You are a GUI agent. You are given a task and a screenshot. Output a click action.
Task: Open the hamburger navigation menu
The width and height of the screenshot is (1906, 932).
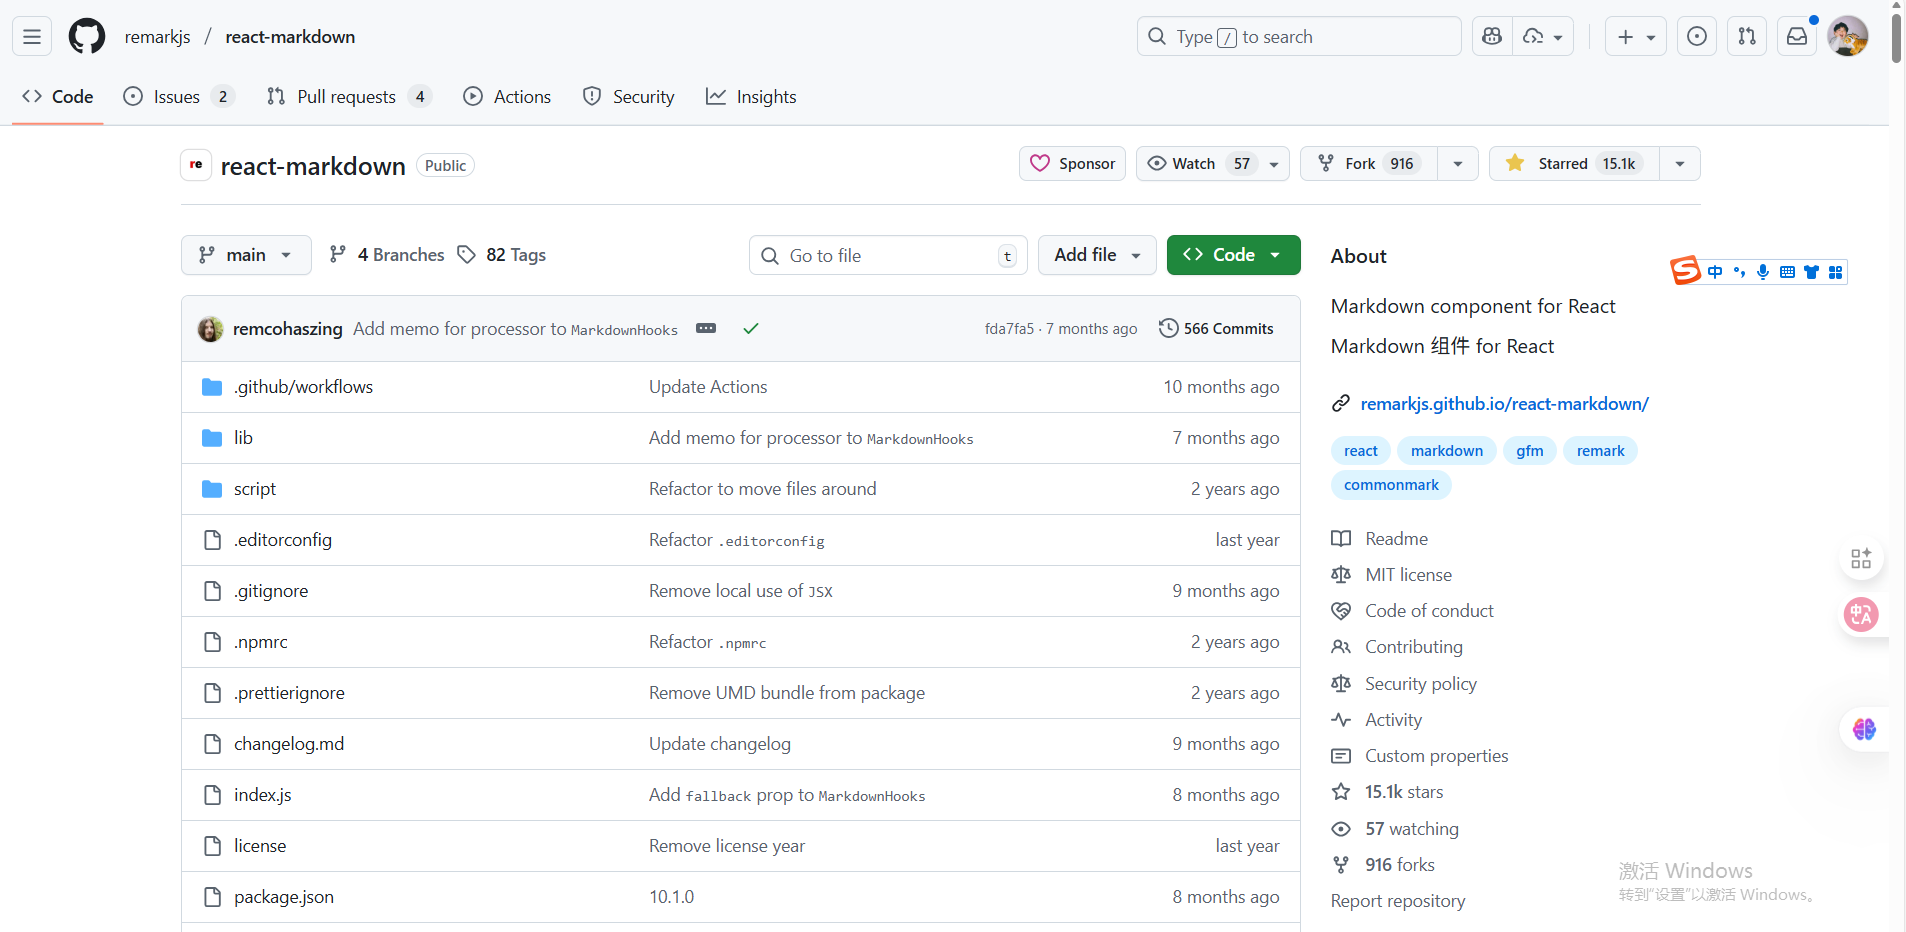(x=32, y=37)
